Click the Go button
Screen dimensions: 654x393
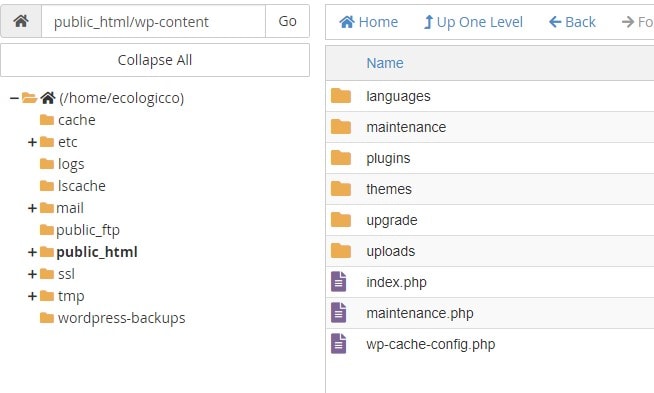tap(287, 21)
